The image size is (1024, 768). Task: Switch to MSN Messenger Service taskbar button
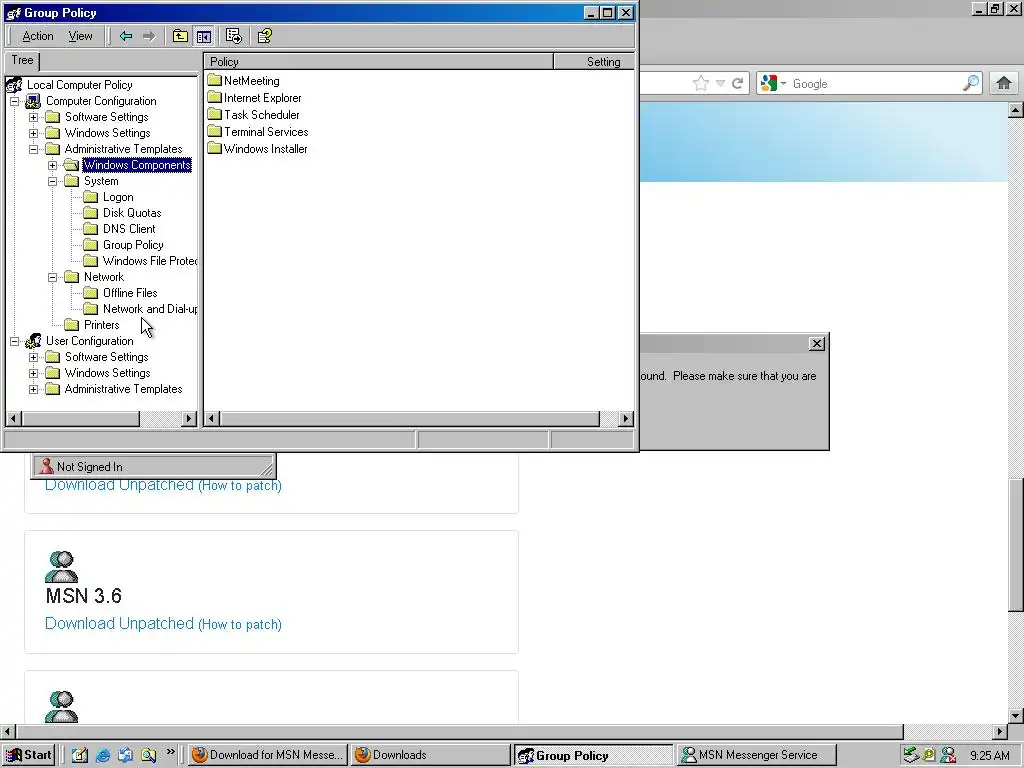point(756,755)
